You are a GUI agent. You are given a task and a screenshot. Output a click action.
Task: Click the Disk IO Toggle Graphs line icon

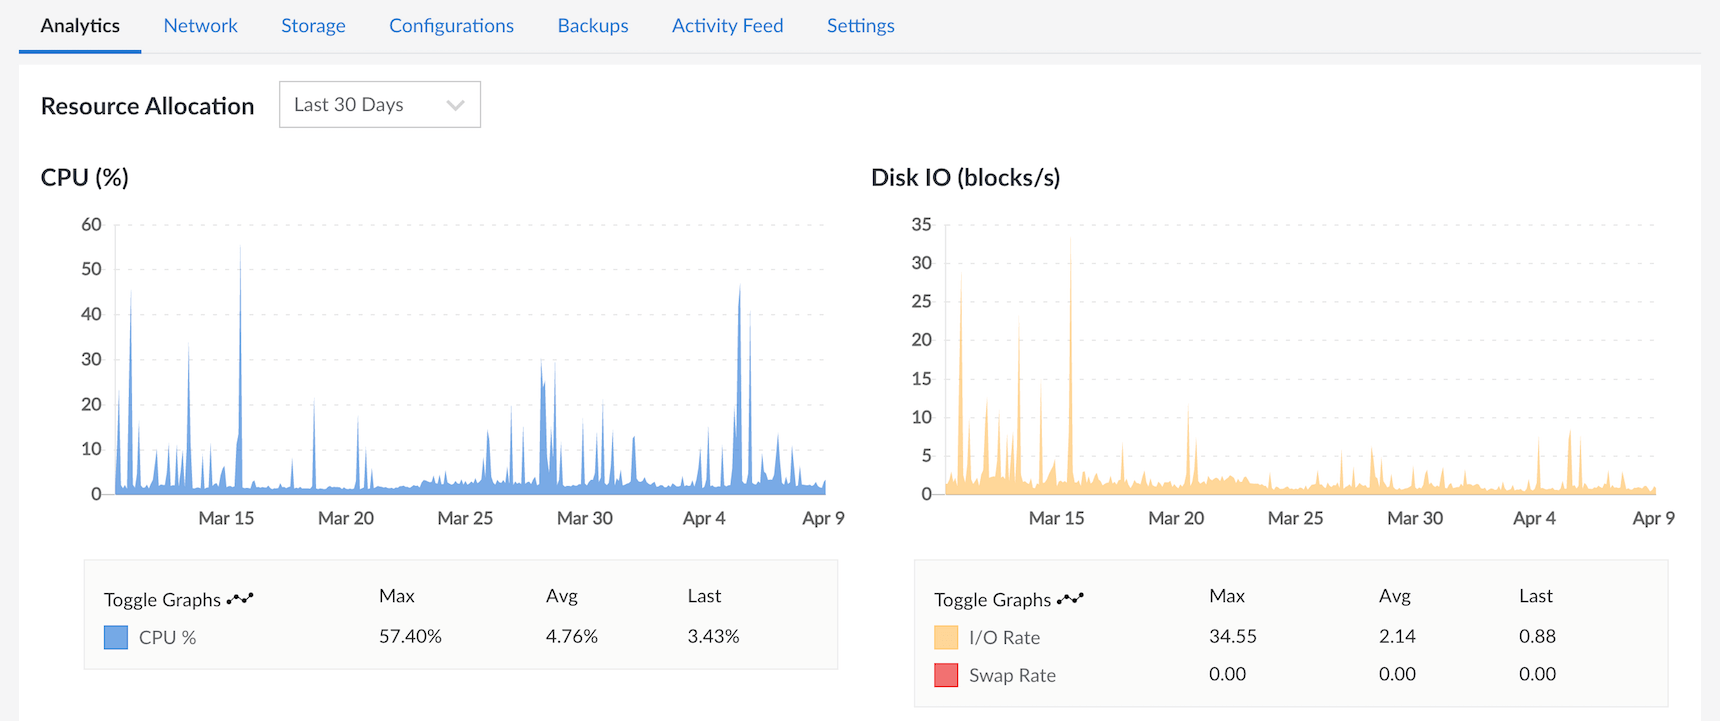click(1070, 599)
